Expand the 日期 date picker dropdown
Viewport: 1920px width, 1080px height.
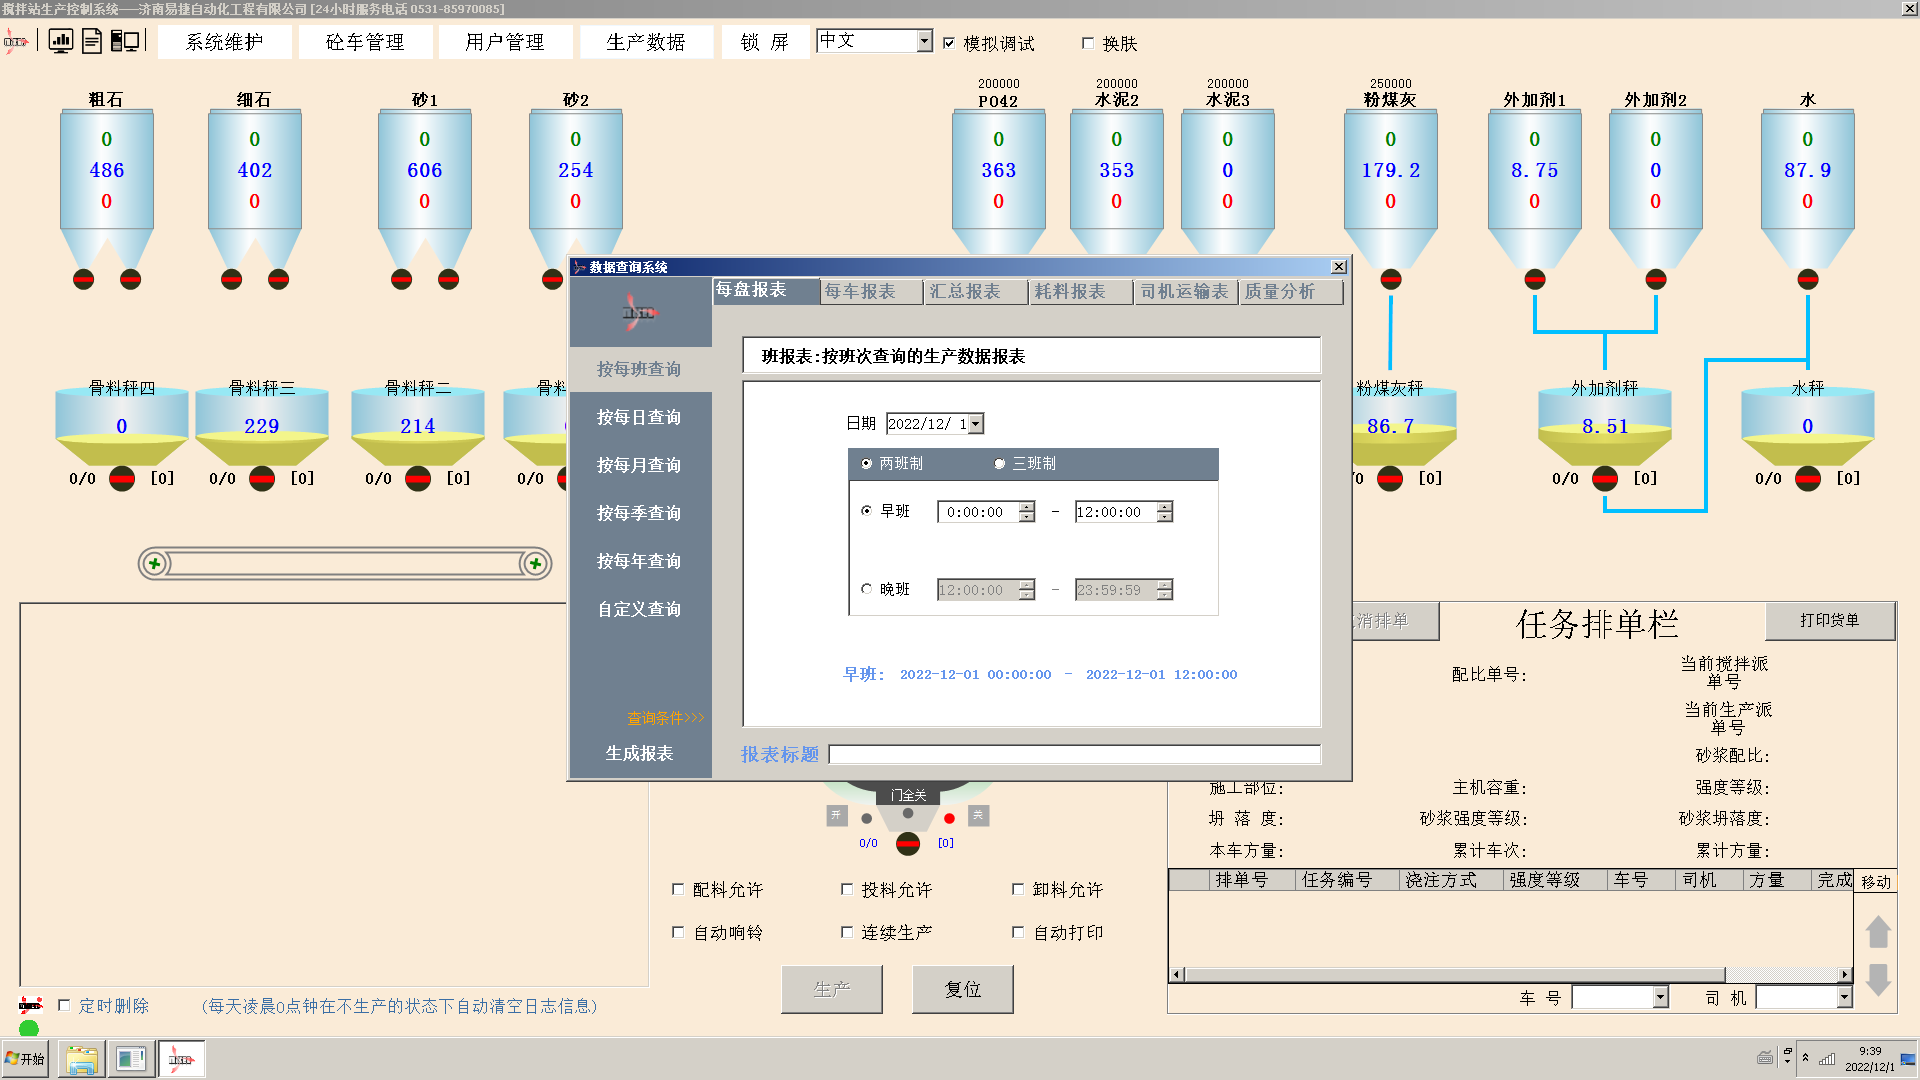tap(976, 424)
